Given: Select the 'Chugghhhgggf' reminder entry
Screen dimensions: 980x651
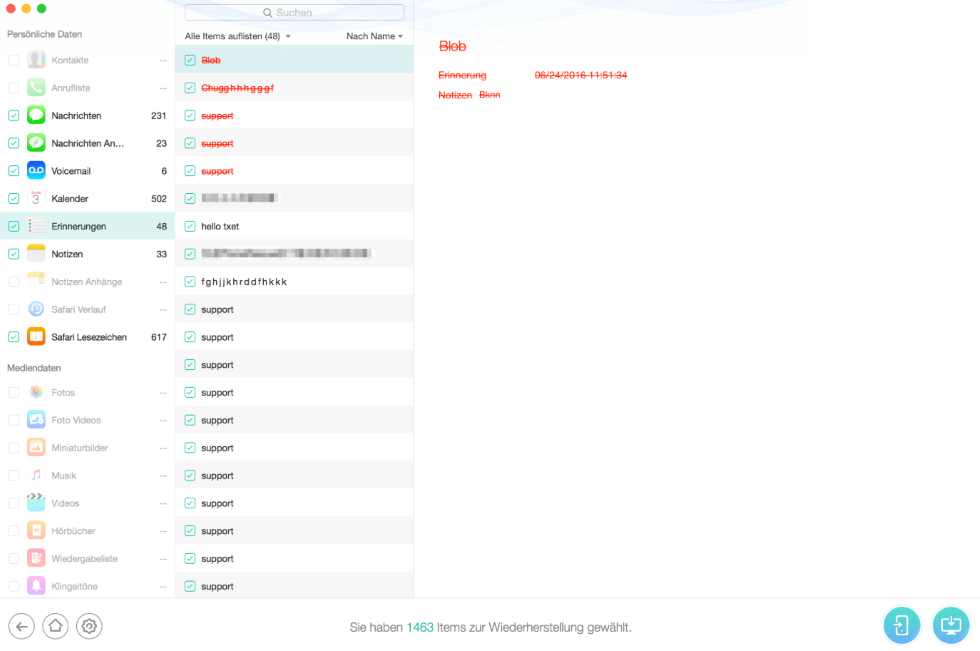Looking at the screenshot, I should [237, 88].
